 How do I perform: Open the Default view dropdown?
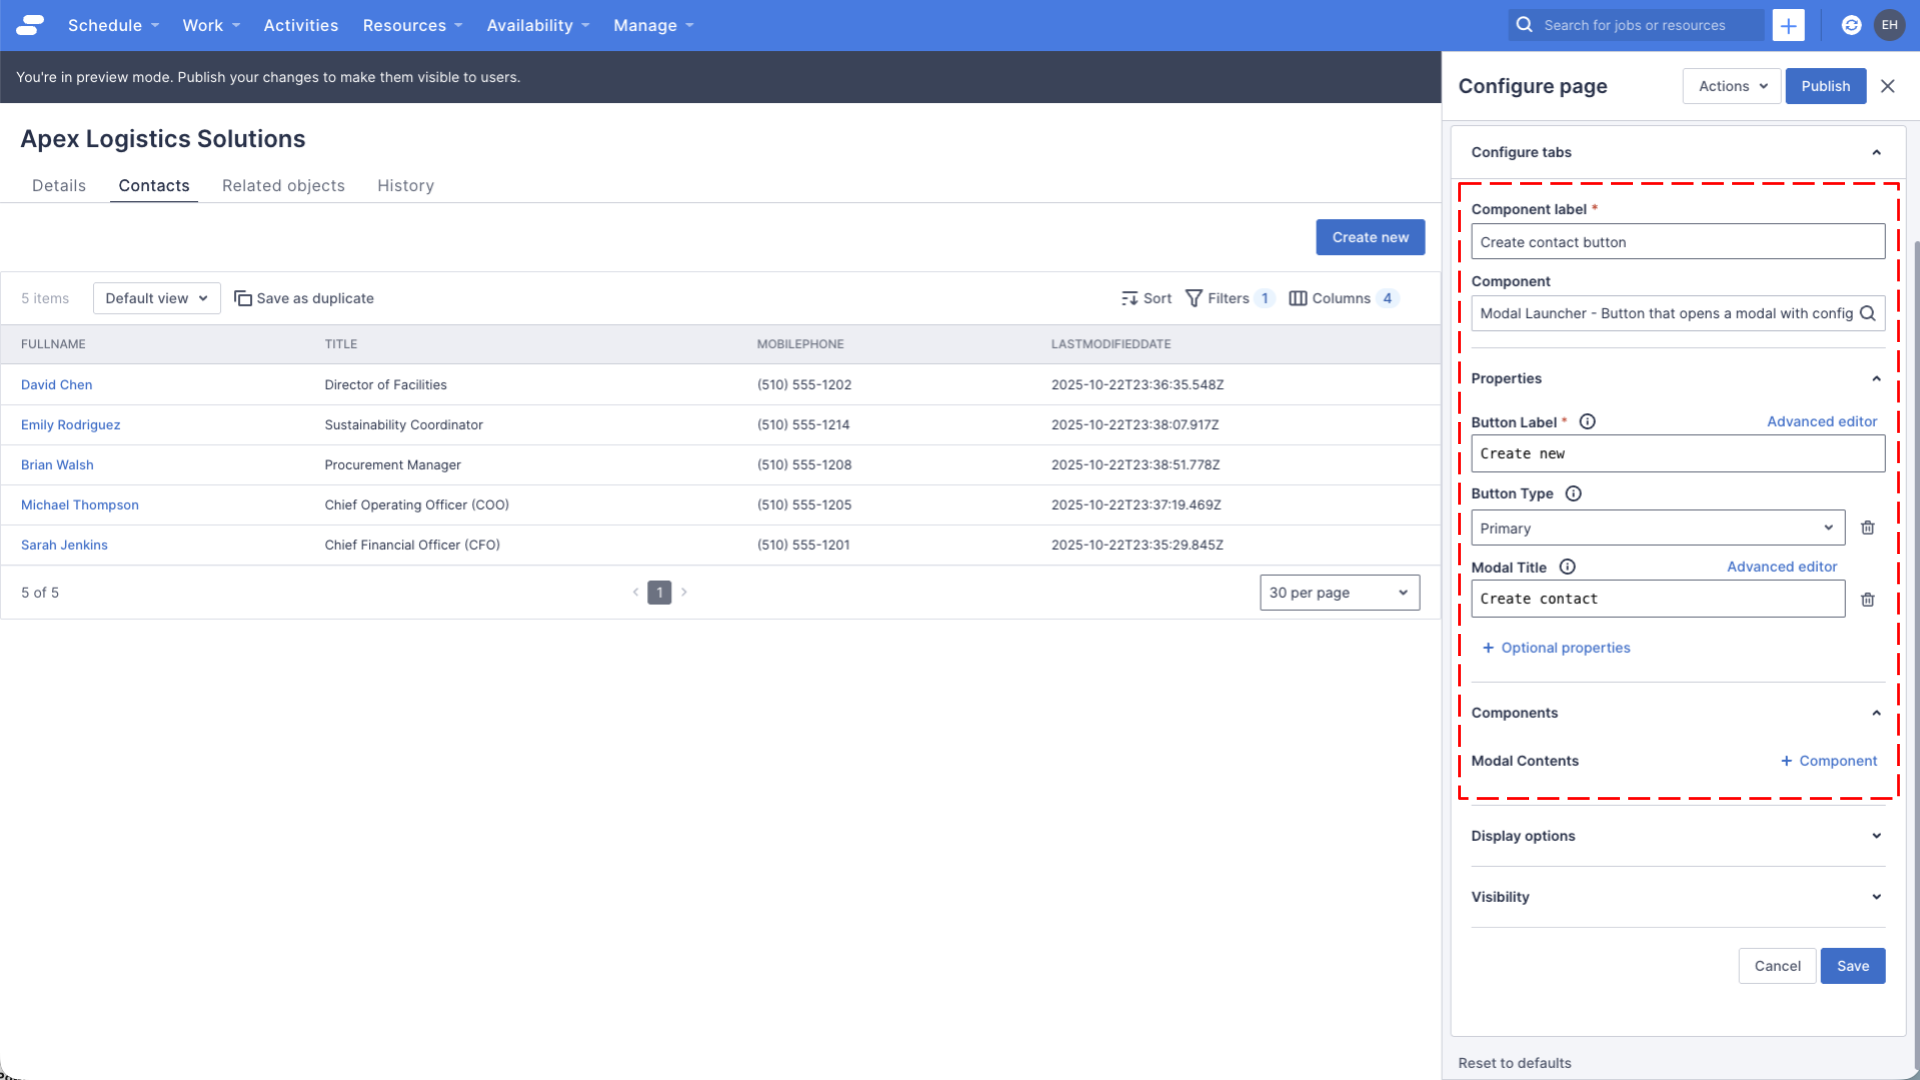point(156,298)
